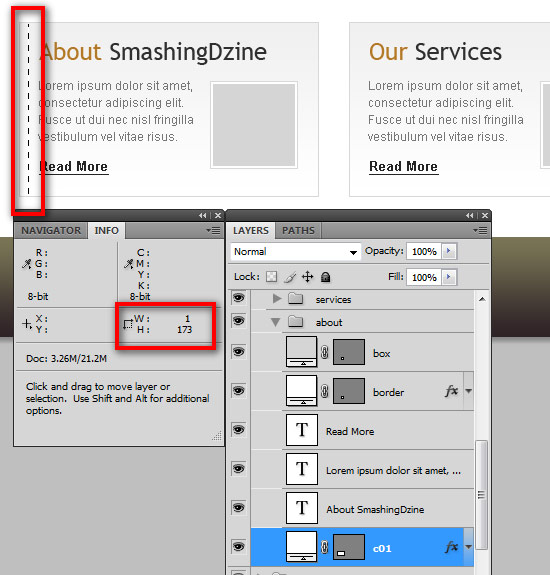This screenshot has height=575, width=550.
Task: Open the Layers panel options menu icon
Action: point(480,230)
